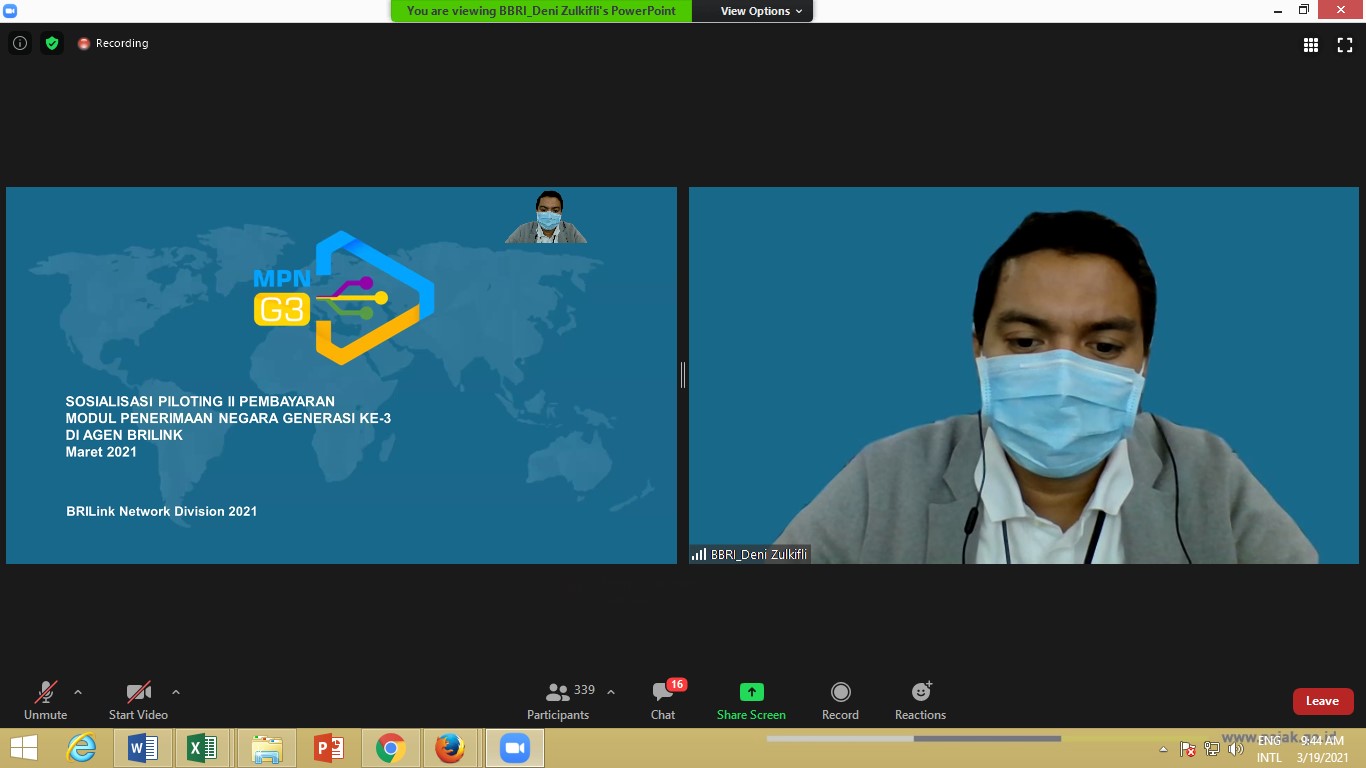Expand audio options arrow next to Unmute
Image resolution: width=1366 pixels, height=768 pixels.
tap(78, 692)
